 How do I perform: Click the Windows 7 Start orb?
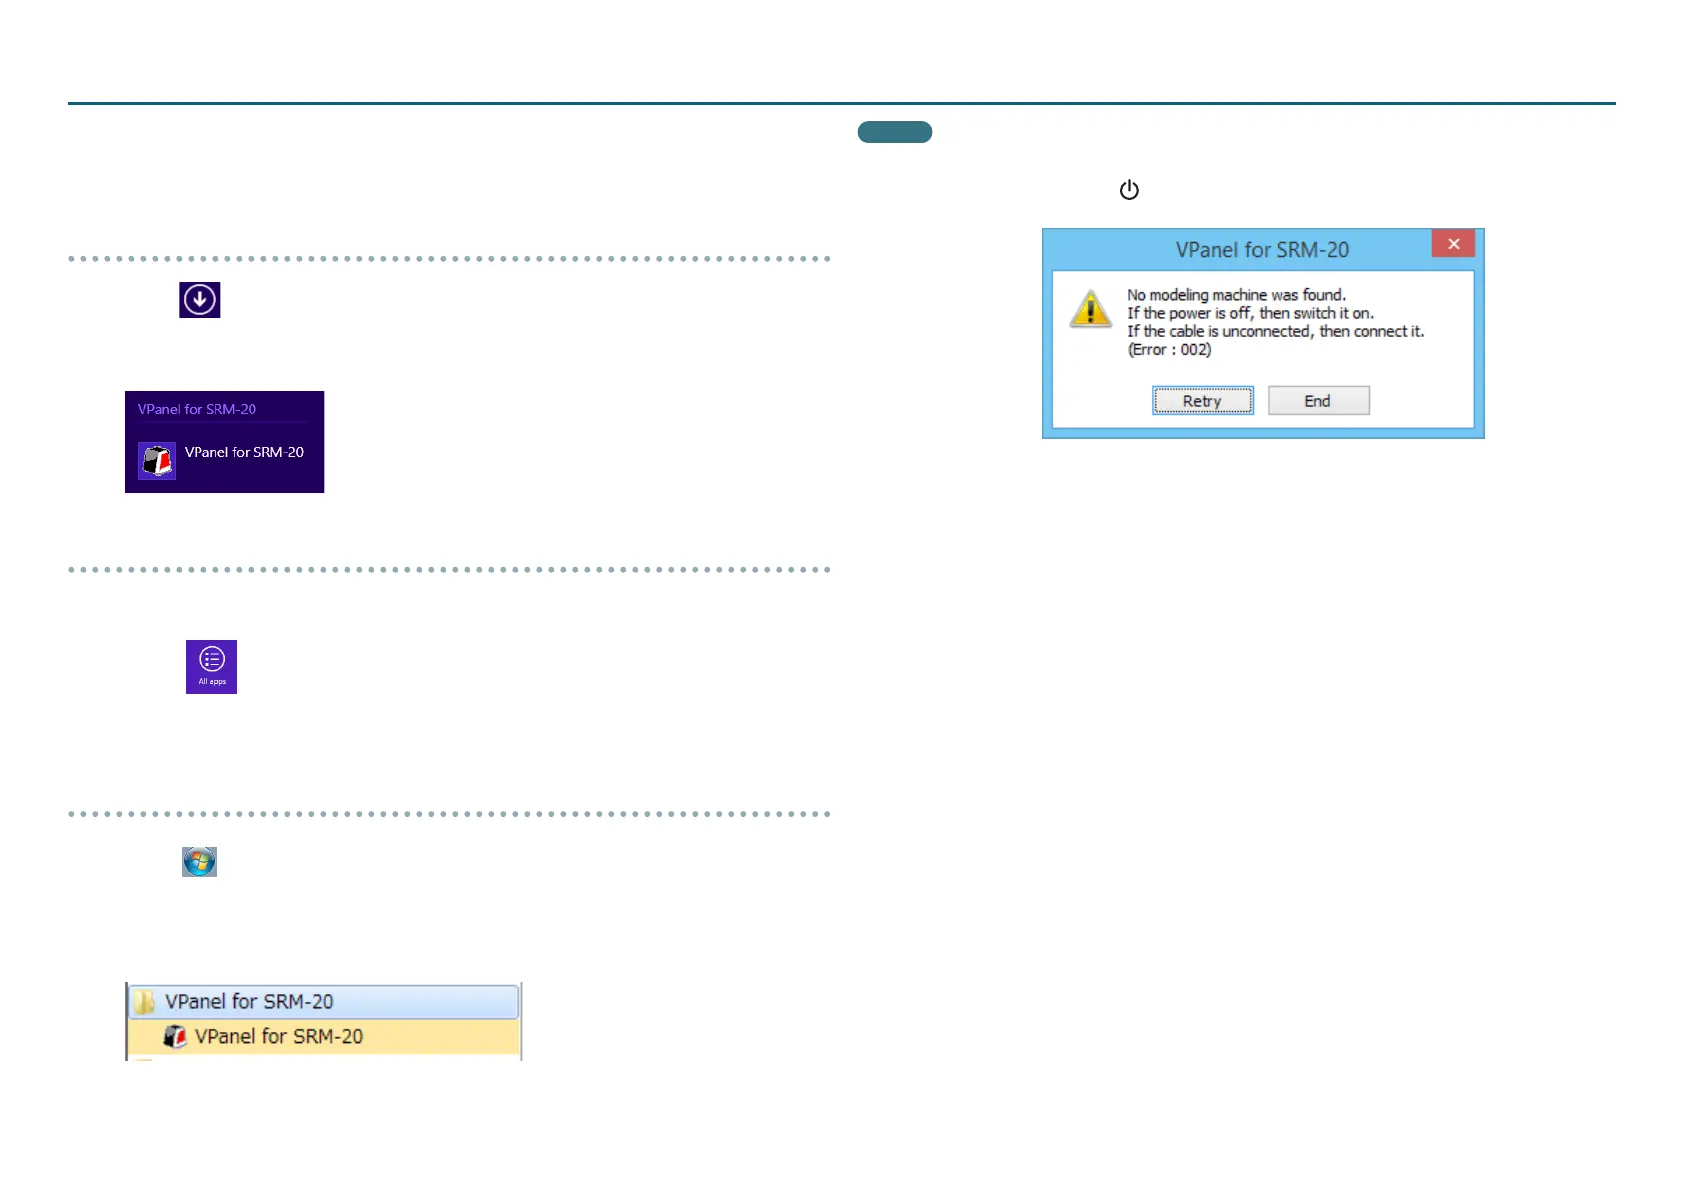(199, 862)
